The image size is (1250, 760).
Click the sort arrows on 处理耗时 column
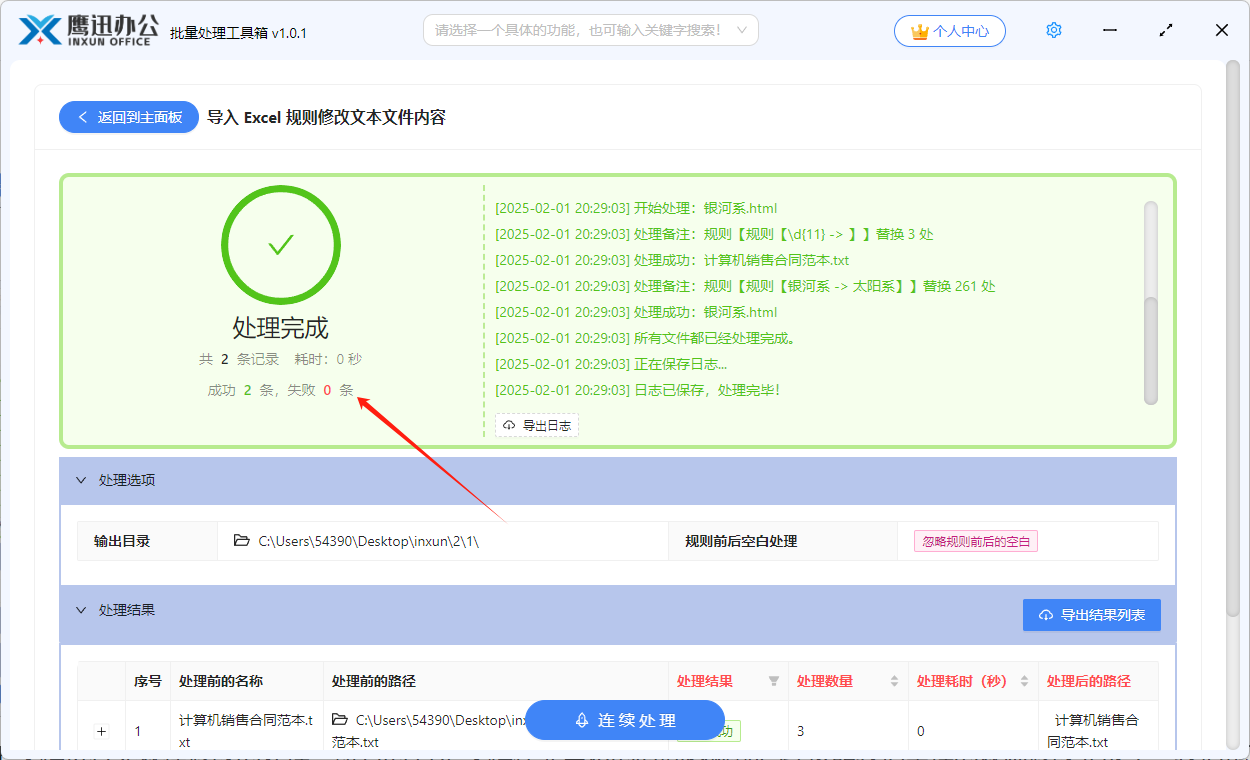[1025, 681]
